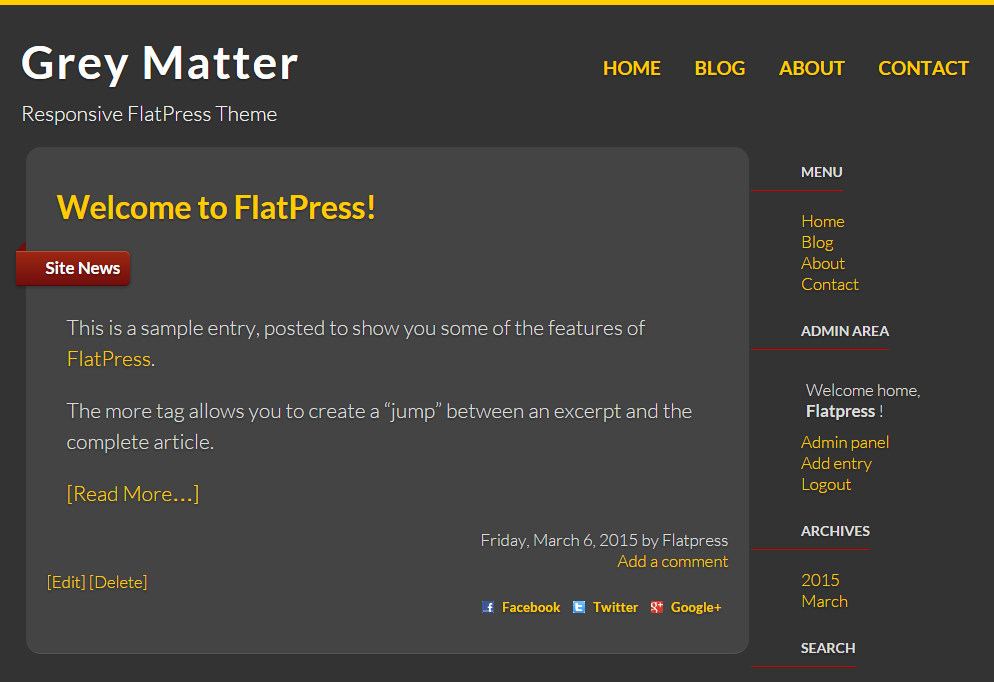The width and height of the screenshot is (994, 682).
Task: Open ABOUT in the top navigation
Action: [811, 68]
